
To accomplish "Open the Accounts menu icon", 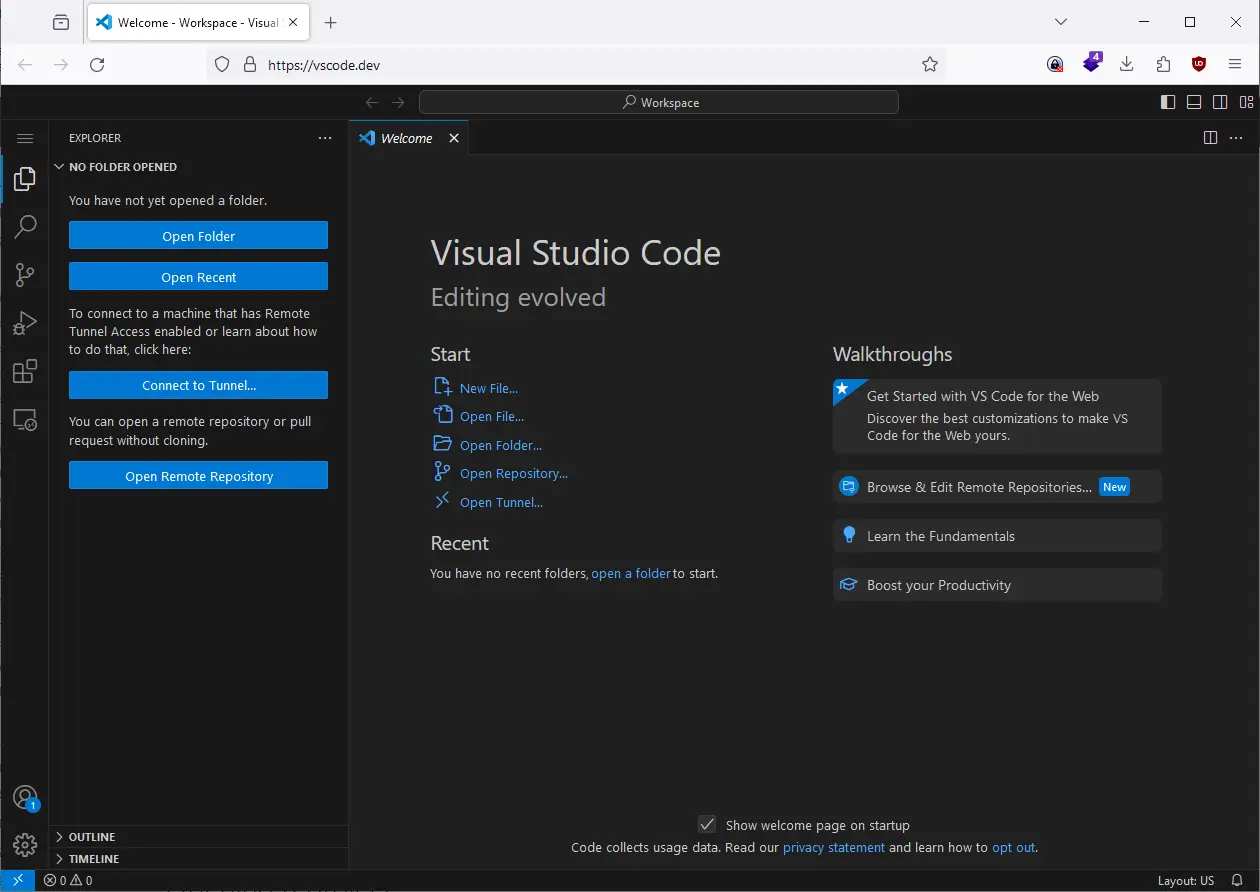I will [x=25, y=798].
